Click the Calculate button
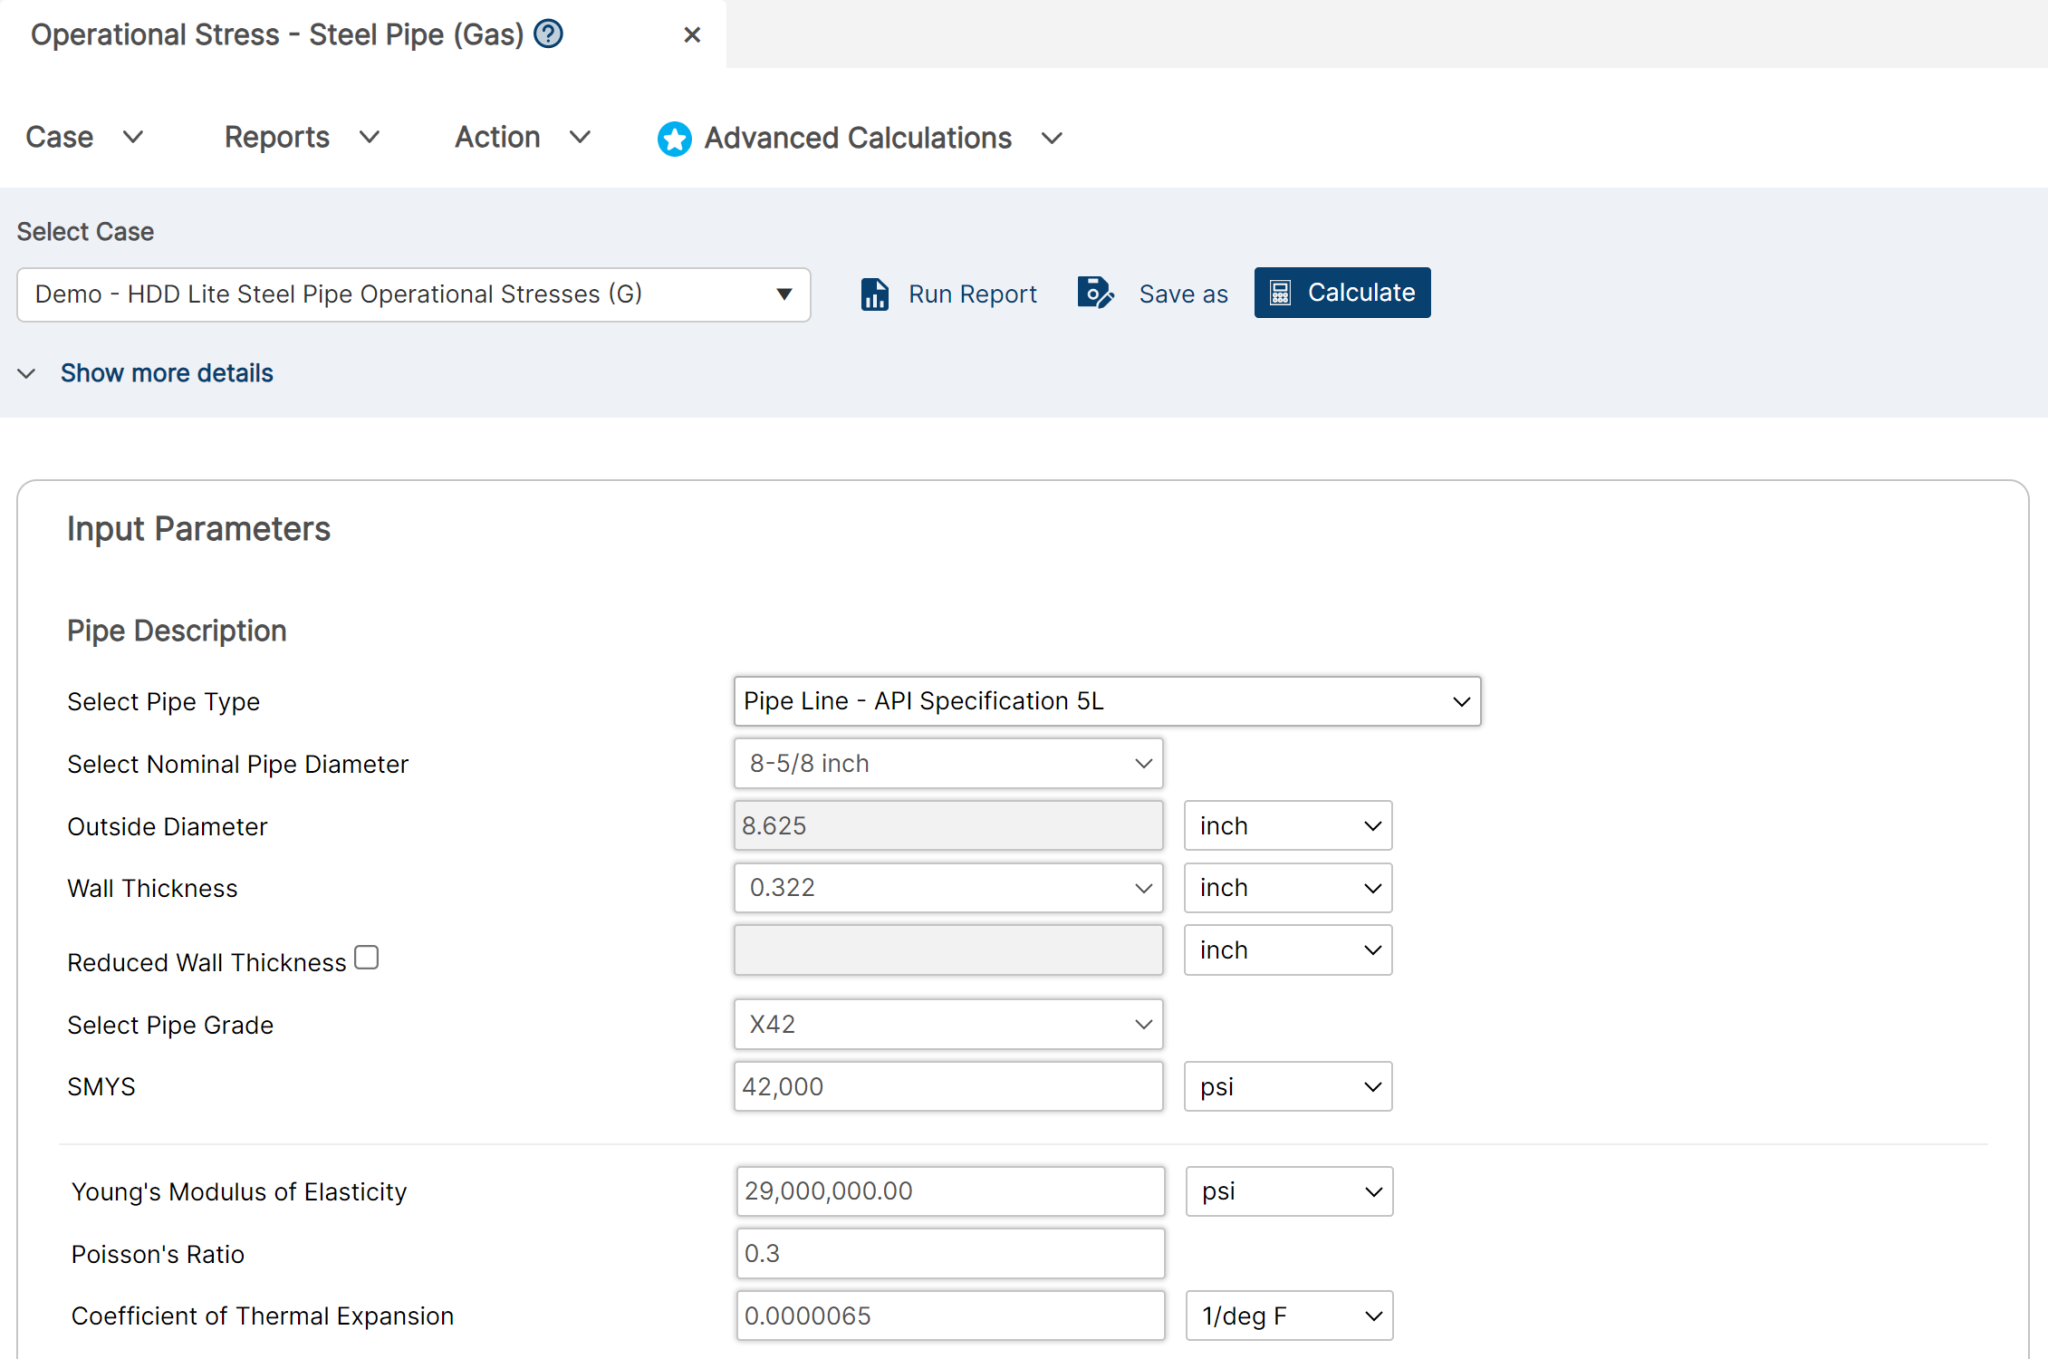 tap(1342, 292)
